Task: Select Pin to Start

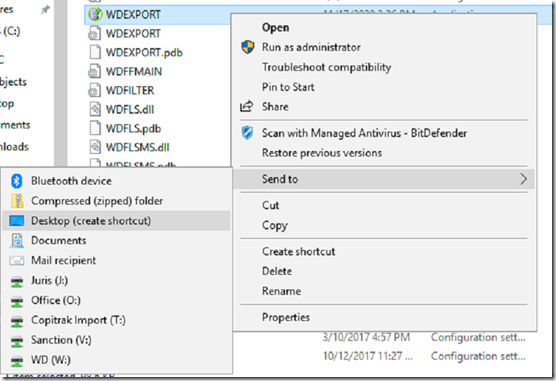Action: tap(288, 87)
